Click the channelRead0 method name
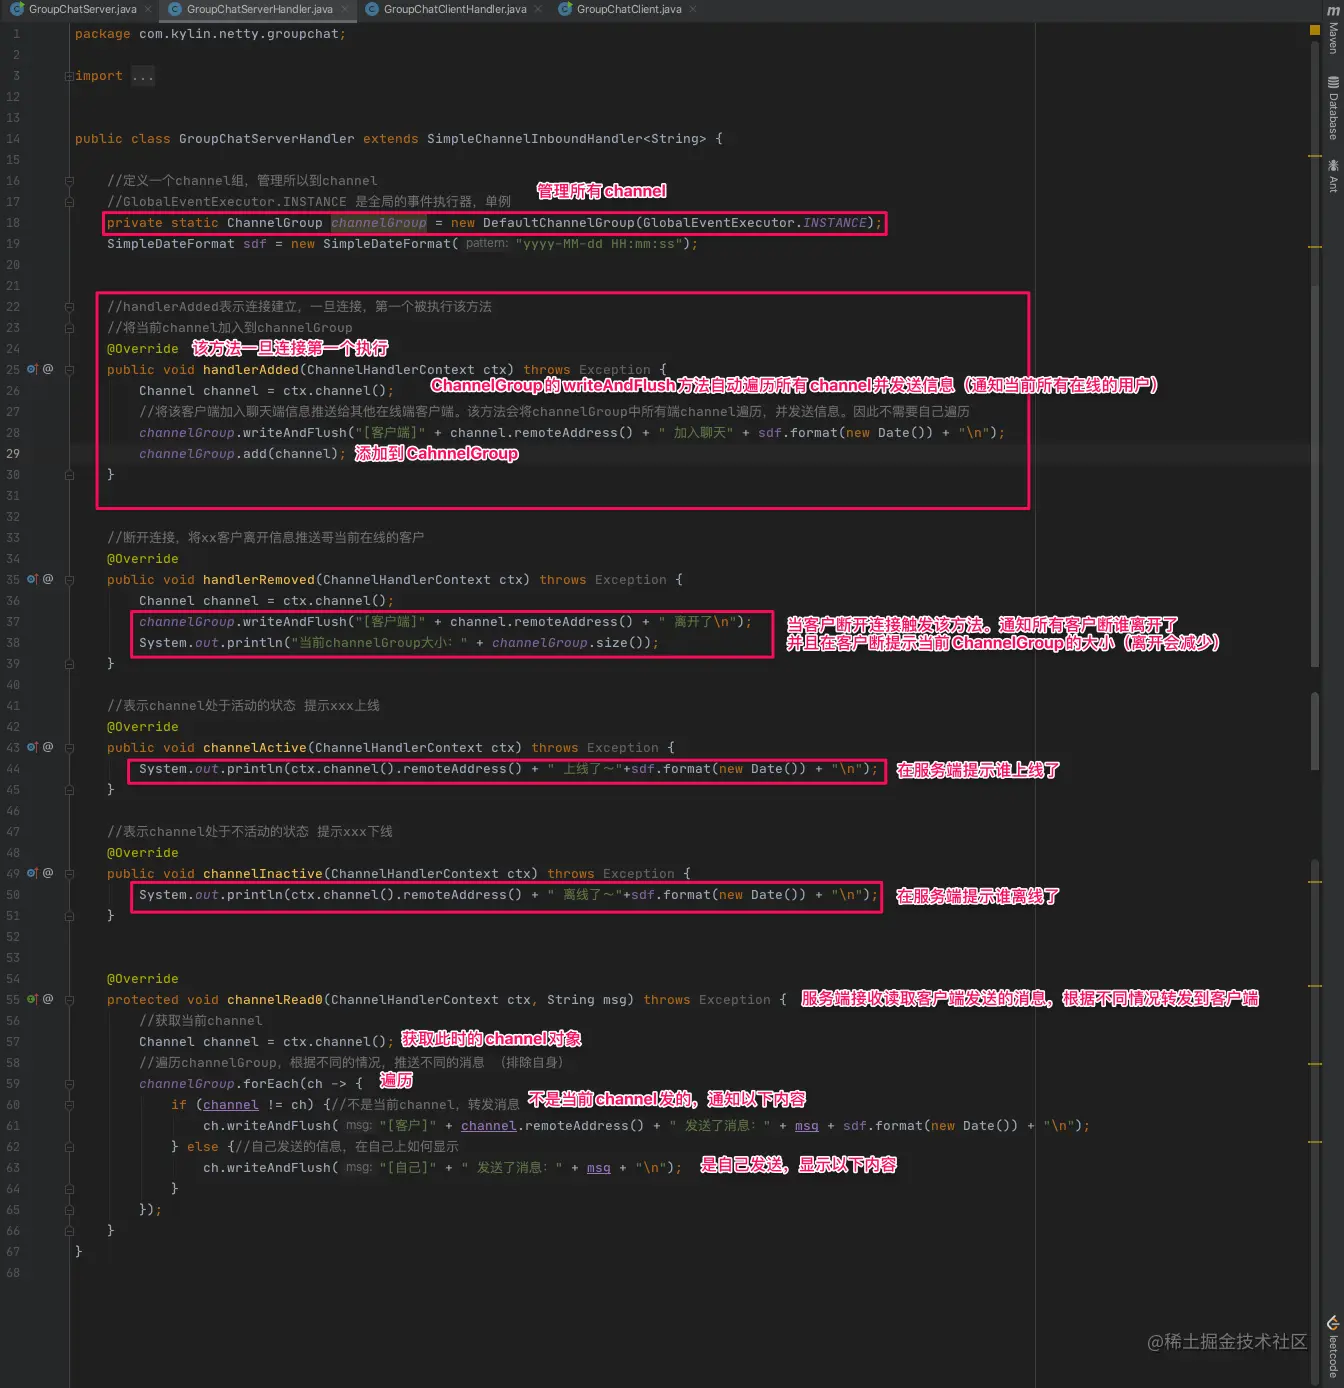This screenshot has width=1344, height=1388. 275,1000
